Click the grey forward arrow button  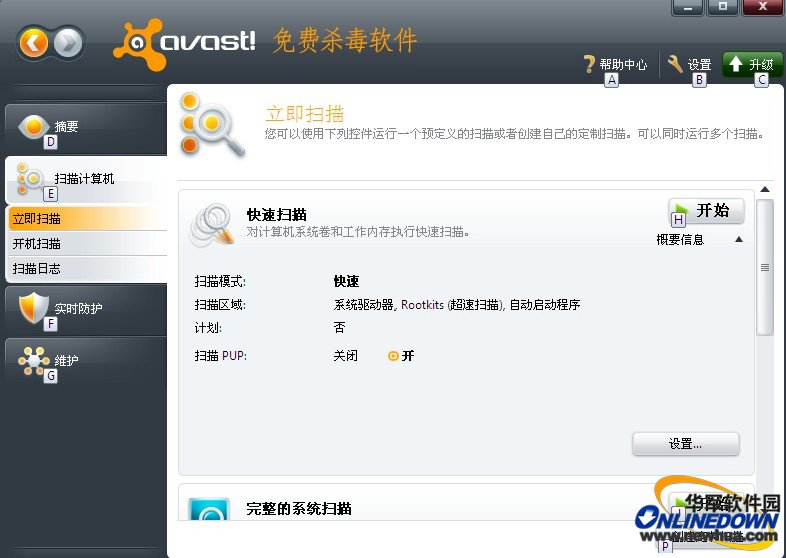pyautogui.click(x=68, y=43)
